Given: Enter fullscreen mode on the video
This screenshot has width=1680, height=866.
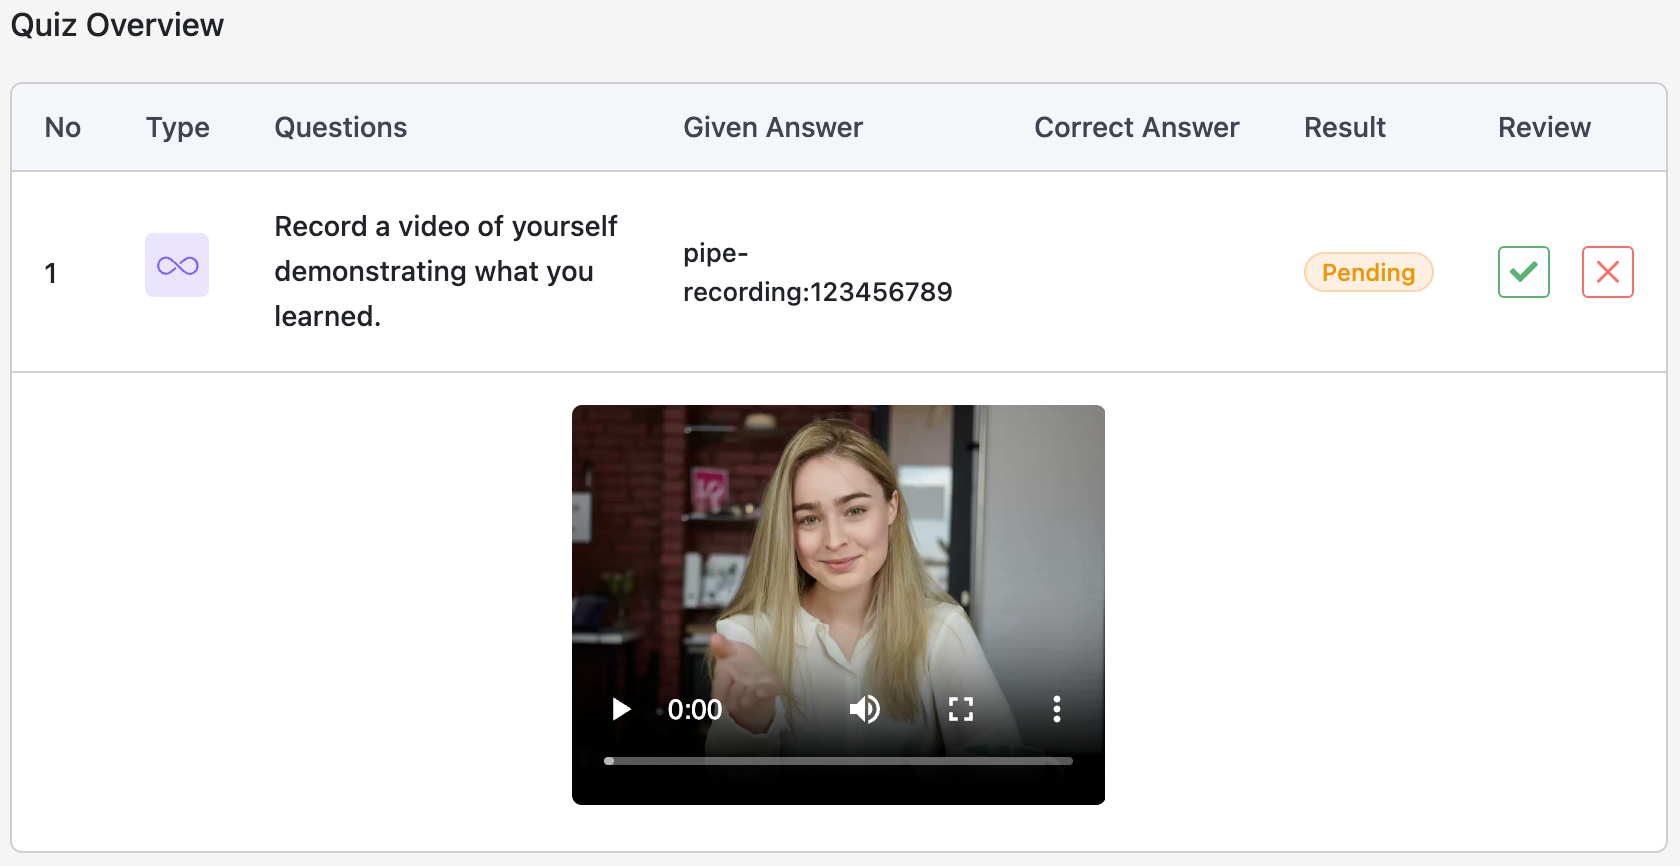Looking at the screenshot, I should click(961, 709).
